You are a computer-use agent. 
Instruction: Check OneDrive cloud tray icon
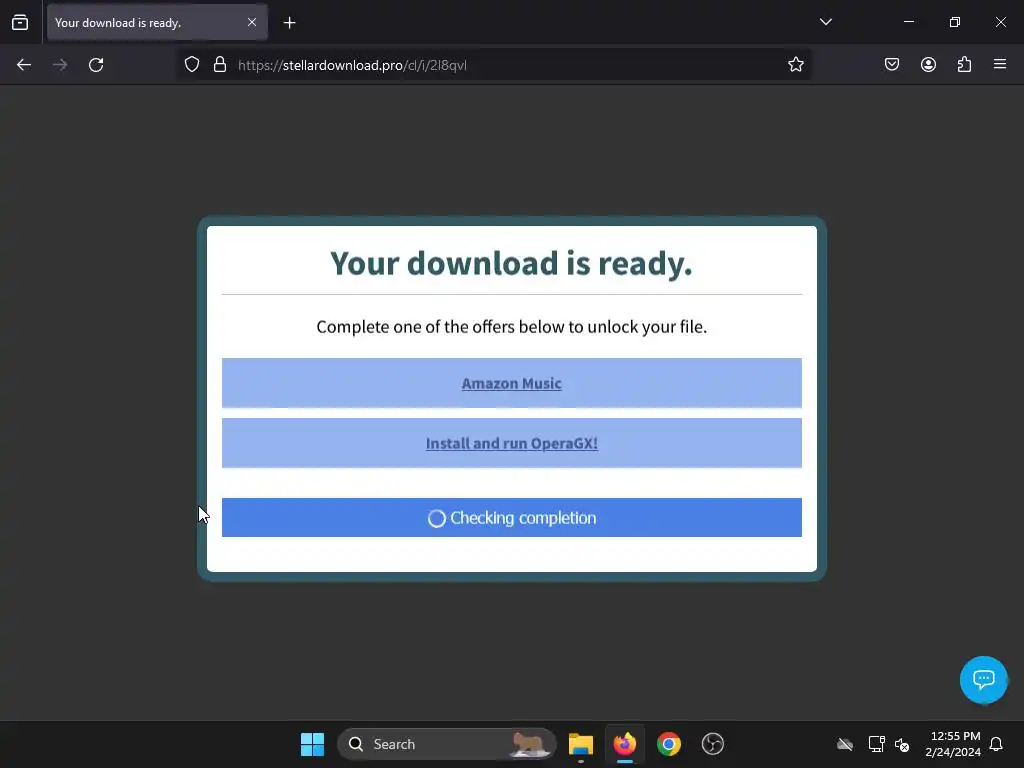(845, 744)
